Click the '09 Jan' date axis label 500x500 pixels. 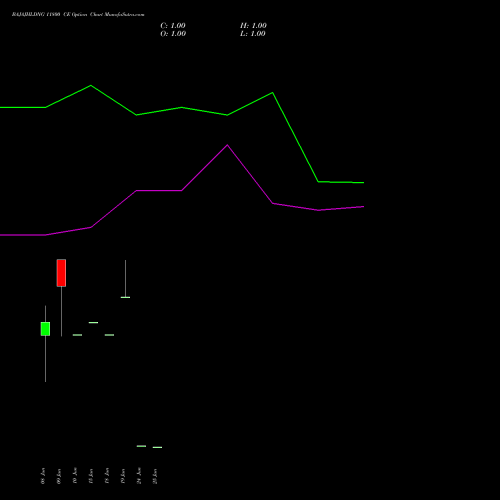click(x=59, y=476)
